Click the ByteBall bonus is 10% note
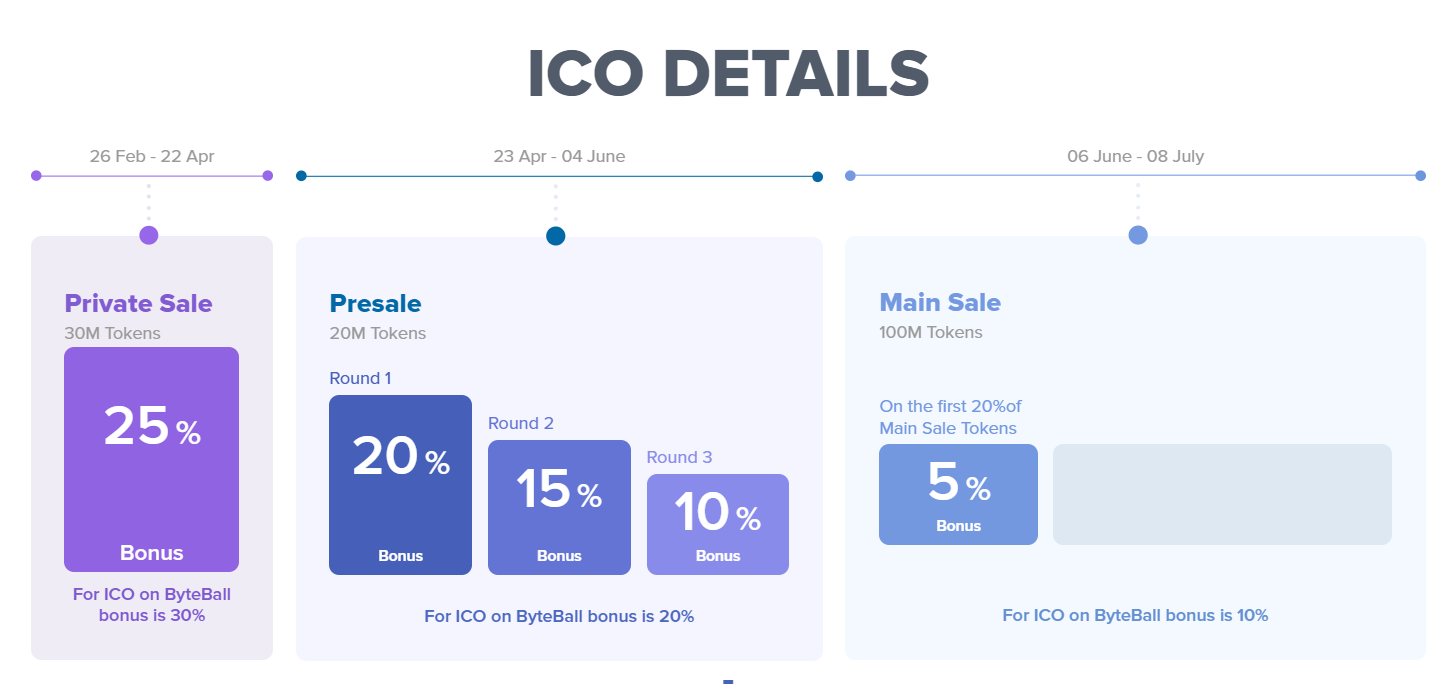Screen dimensions: 1449x684 coord(1135,615)
